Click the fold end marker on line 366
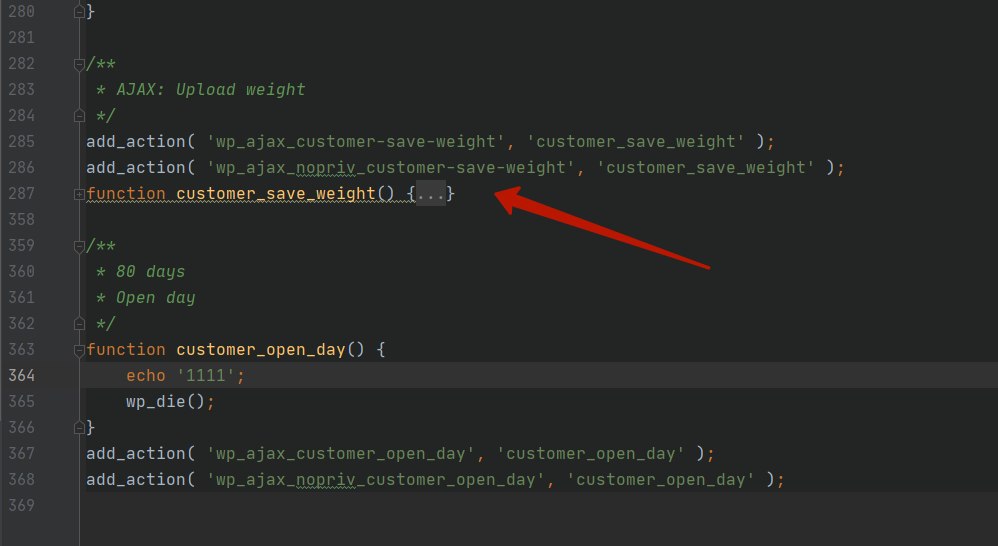Screen dimensions: 998x546 79,428
